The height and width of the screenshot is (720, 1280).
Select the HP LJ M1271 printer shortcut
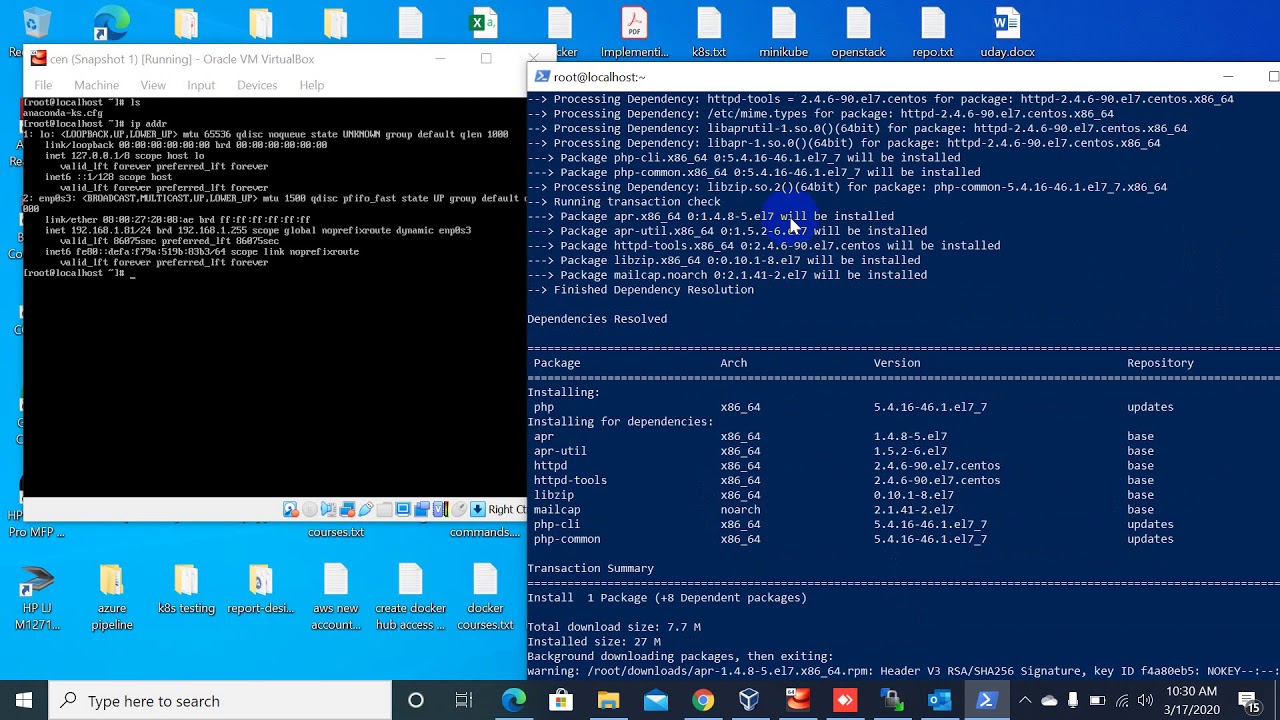click(37, 598)
